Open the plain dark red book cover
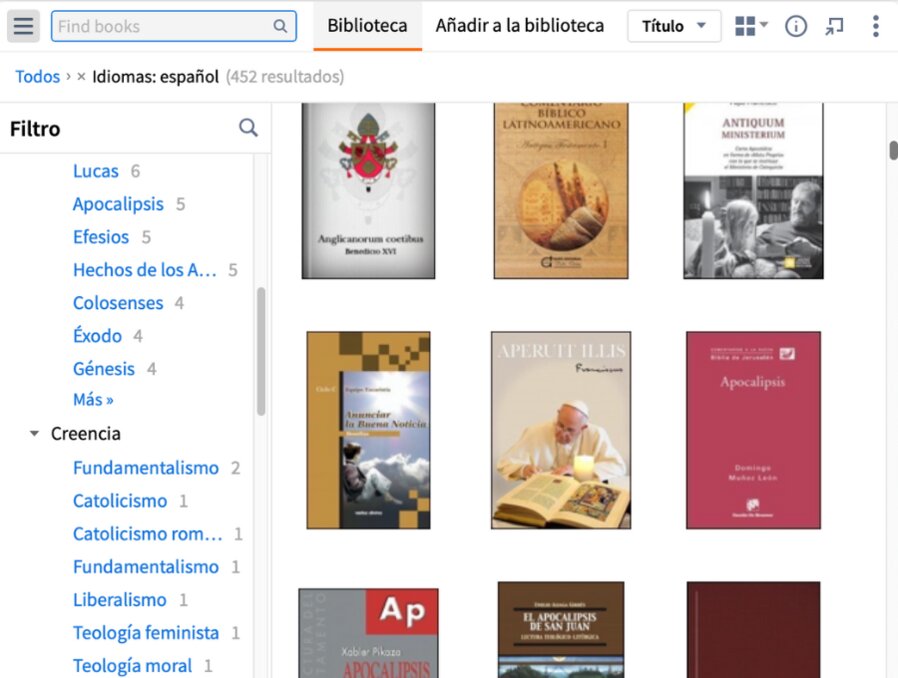Image resolution: width=898 pixels, height=678 pixels. 753,630
